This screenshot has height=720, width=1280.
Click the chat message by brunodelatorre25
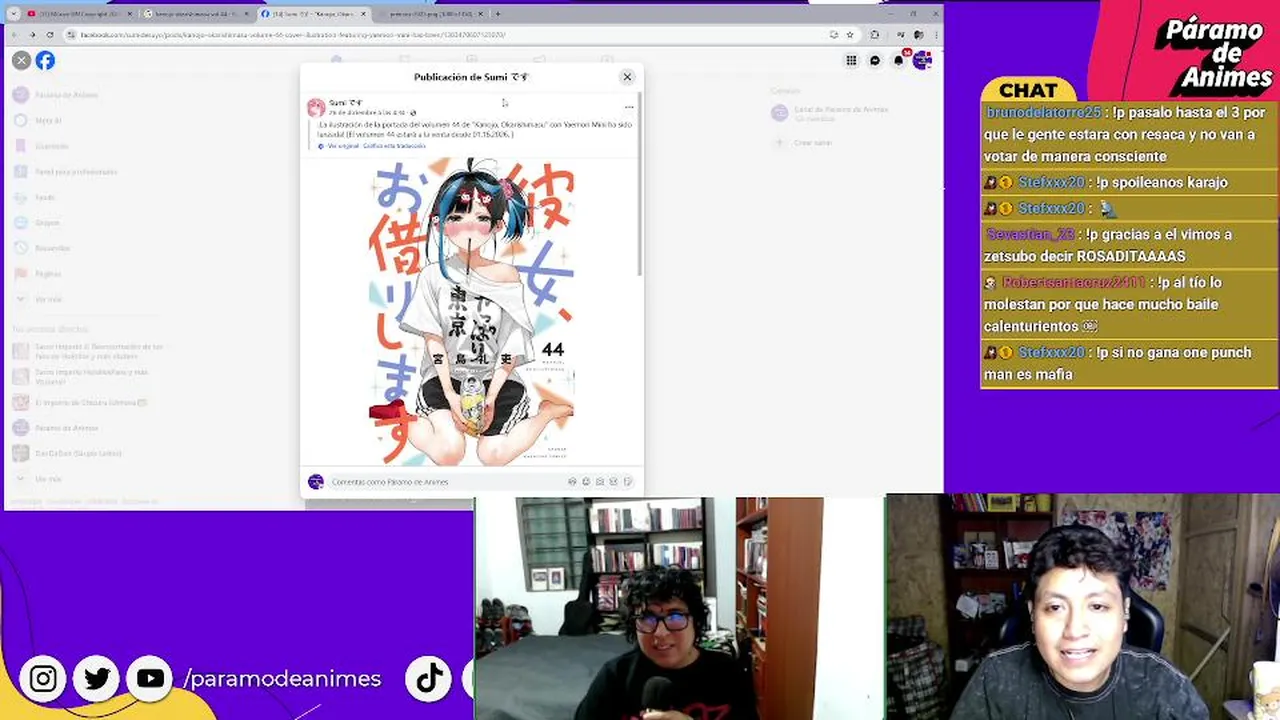[x=1128, y=134]
